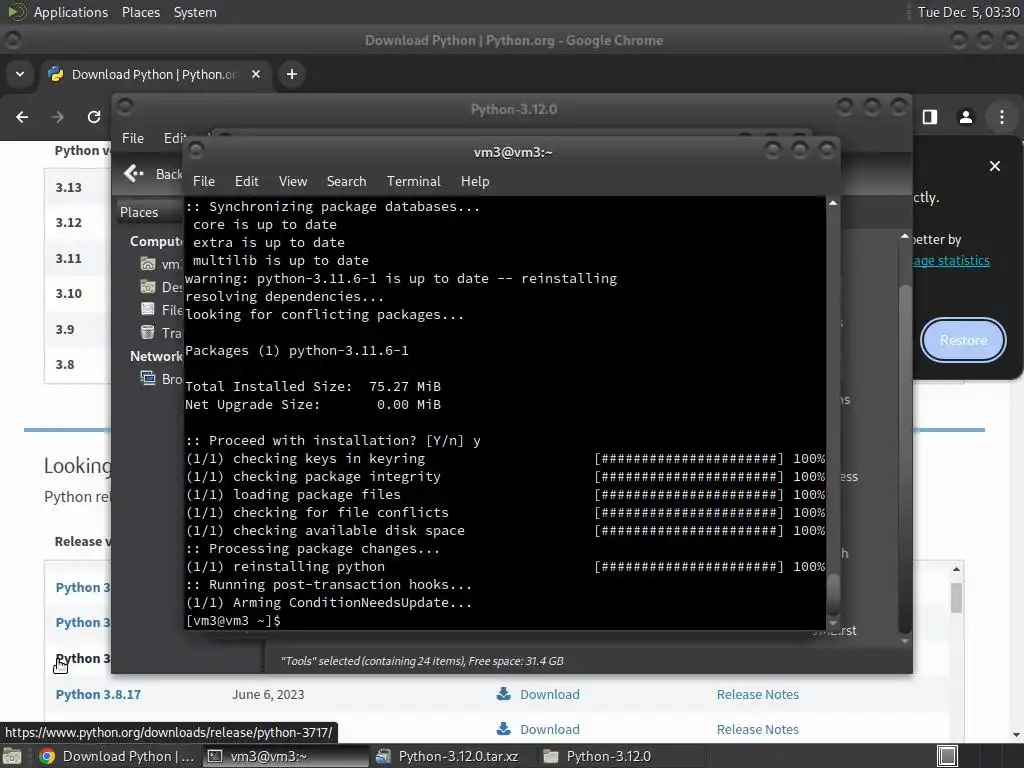The width and height of the screenshot is (1024, 768).
Task: Toggle Chrome side panel icon
Action: pyautogui.click(x=930, y=117)
